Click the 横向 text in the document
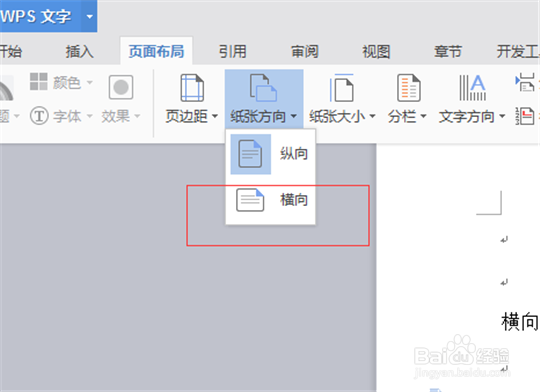 tap(520, 322)
